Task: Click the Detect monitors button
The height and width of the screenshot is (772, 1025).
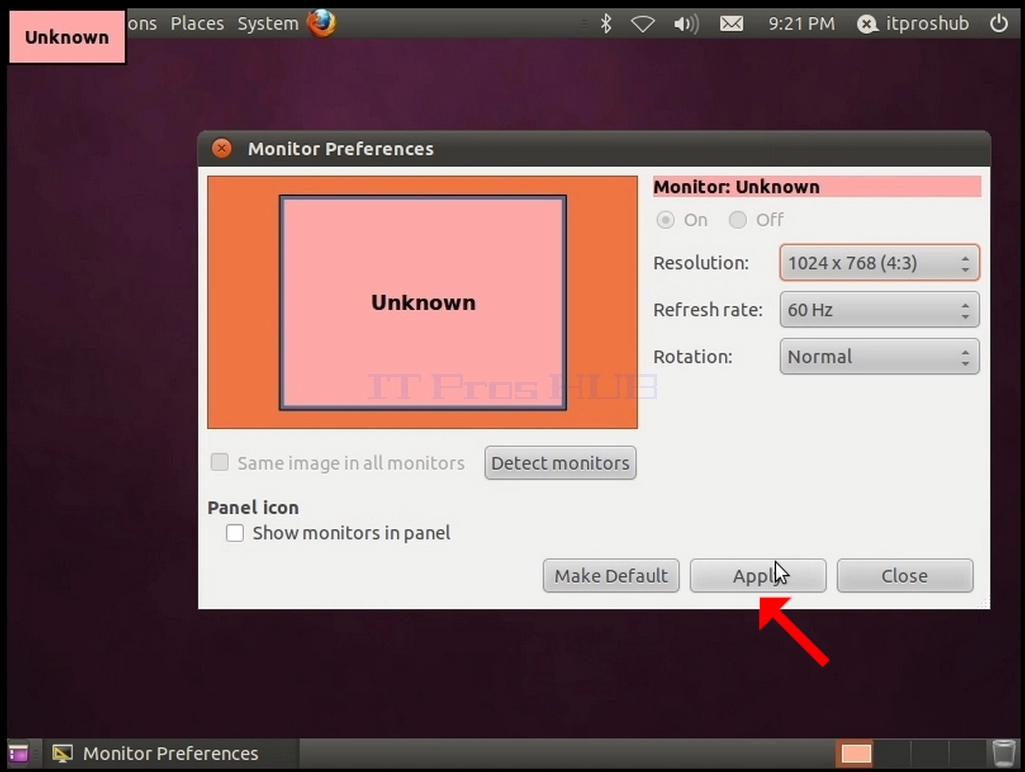Action: [560, 463]
